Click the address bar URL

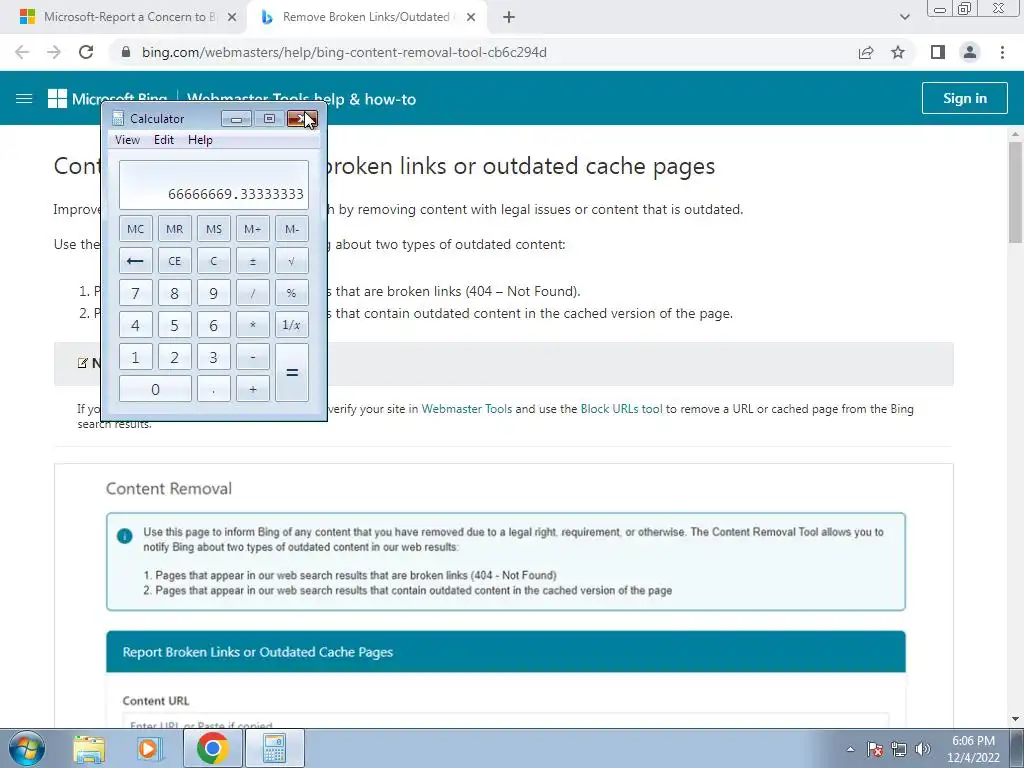344,52
